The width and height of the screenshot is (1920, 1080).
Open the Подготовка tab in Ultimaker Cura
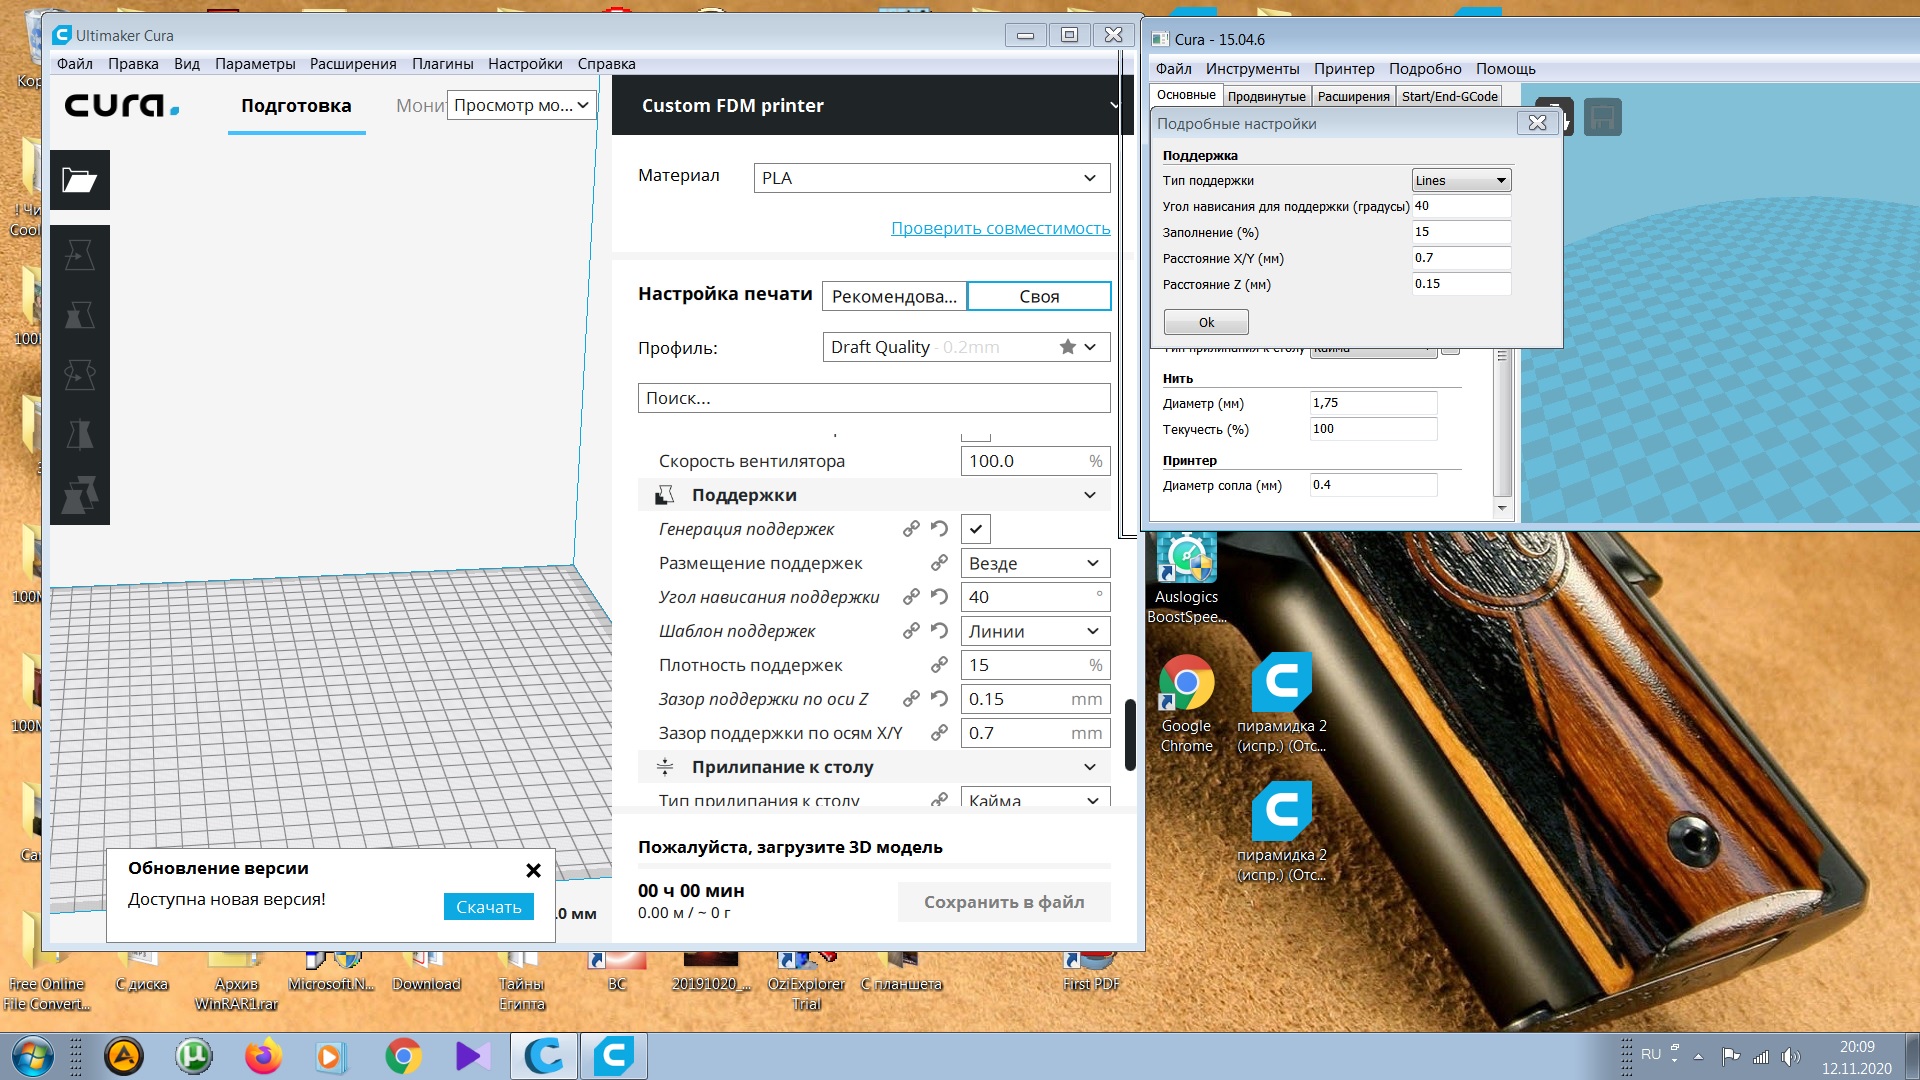pos(296,106)
